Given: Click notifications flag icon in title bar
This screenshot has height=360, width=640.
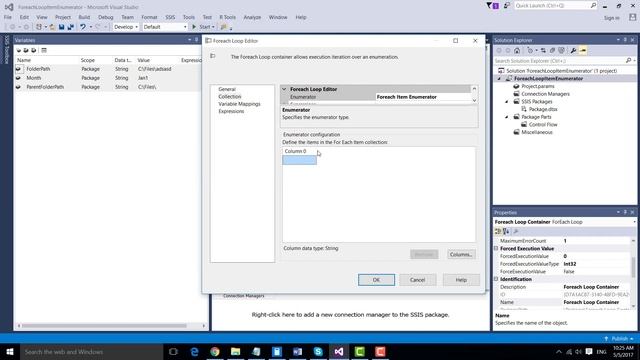Looking at the screenshot, I should (x=492, y=6).
